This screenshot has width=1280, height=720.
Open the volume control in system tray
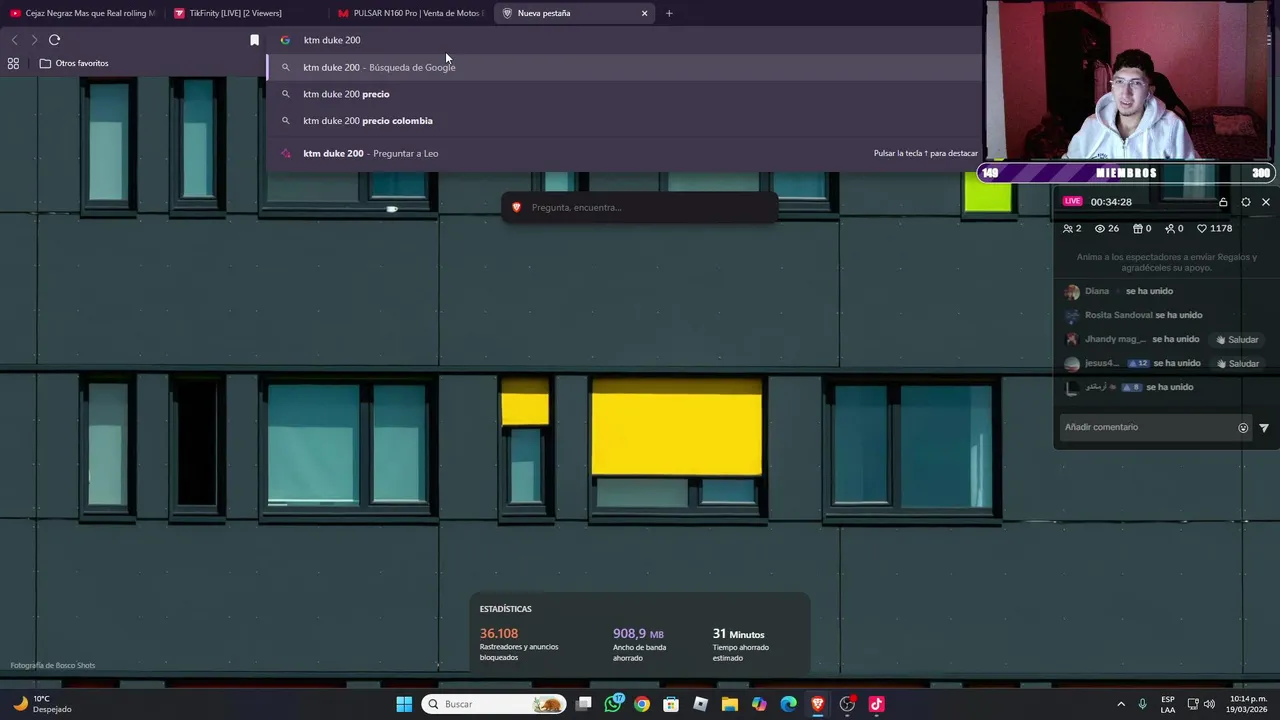[1209, 704]
